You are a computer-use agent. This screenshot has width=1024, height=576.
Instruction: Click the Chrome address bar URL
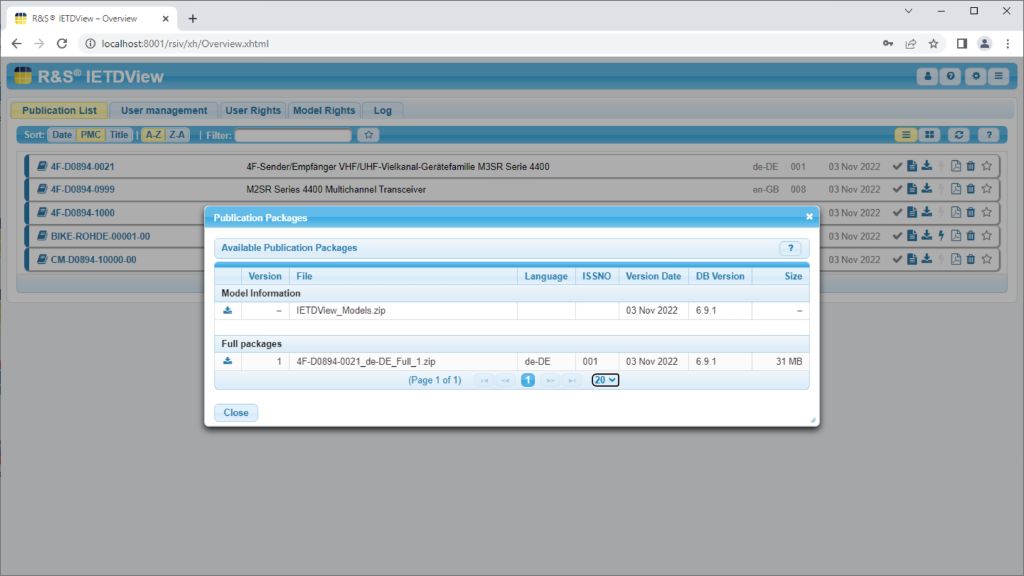pyautogui.click(x=185, y=44)
